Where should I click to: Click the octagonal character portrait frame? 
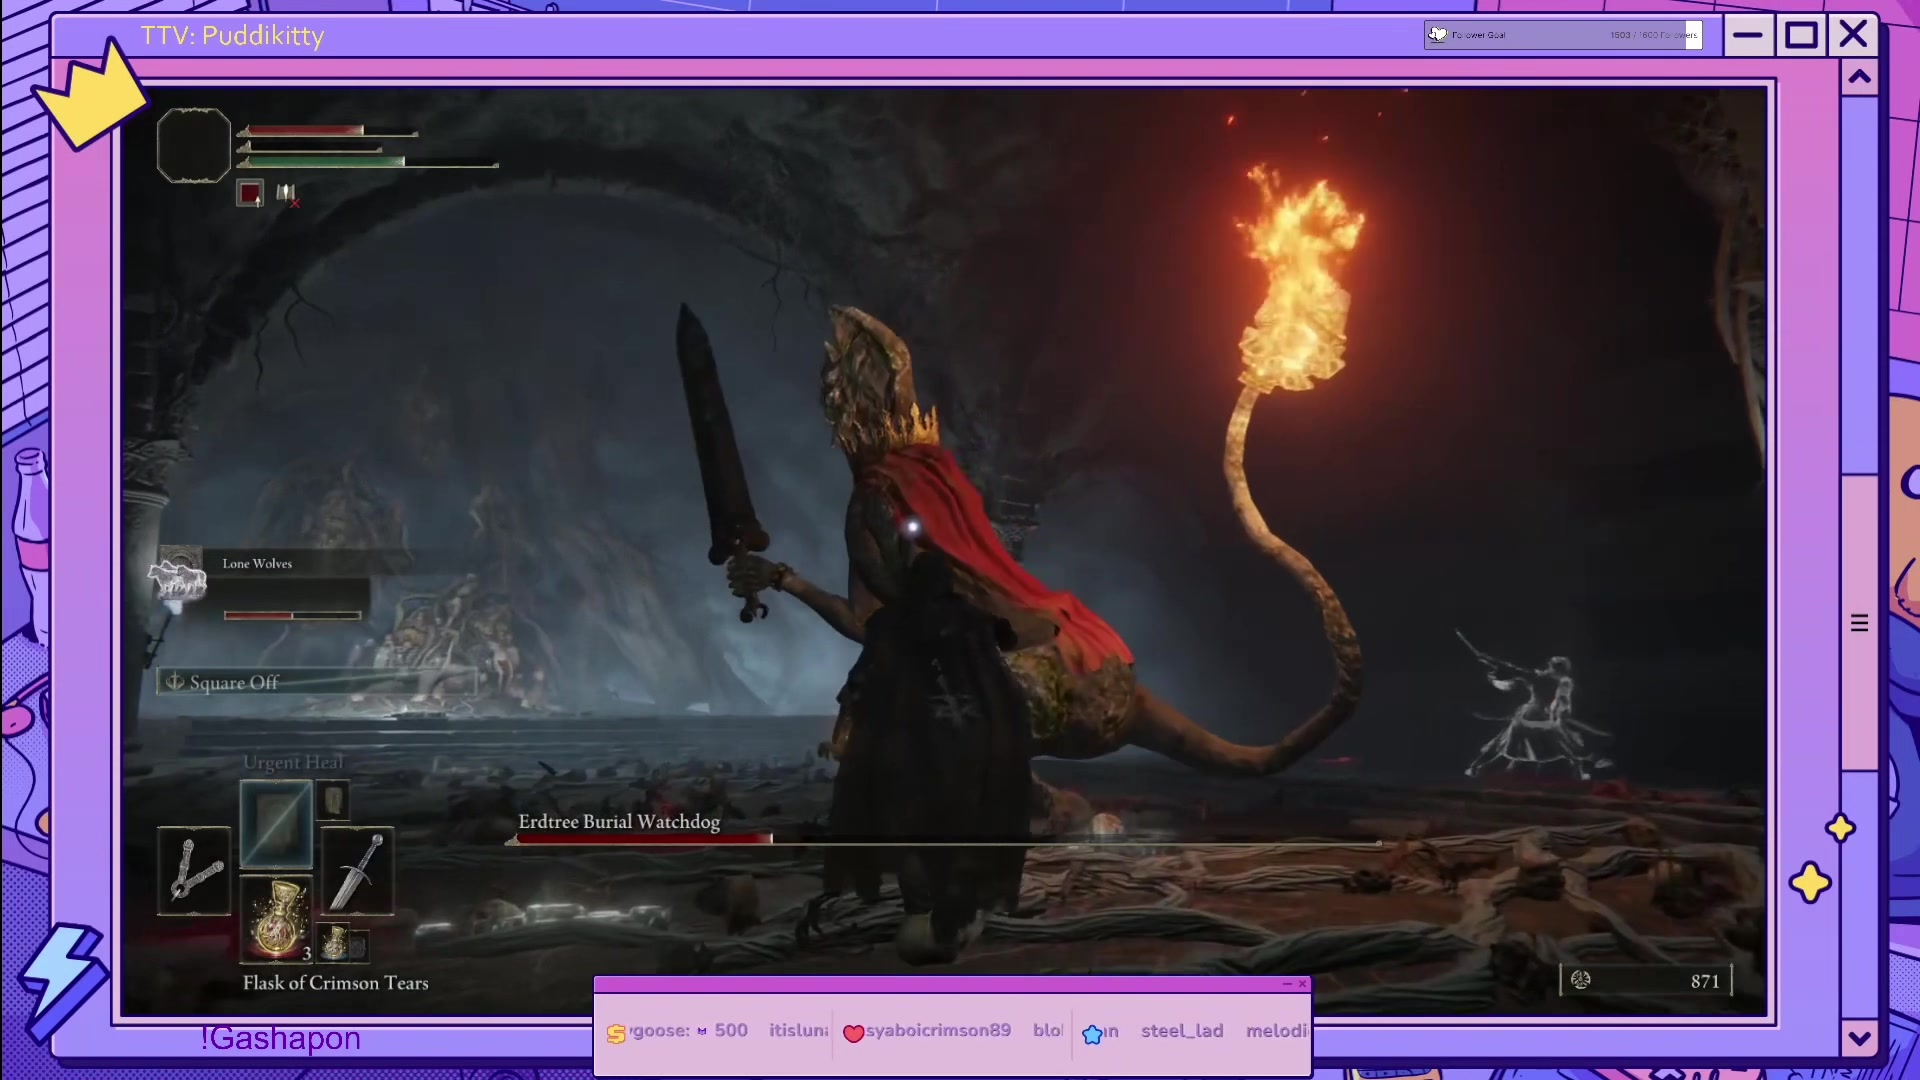pyautogui.click(x=194, y=146)
